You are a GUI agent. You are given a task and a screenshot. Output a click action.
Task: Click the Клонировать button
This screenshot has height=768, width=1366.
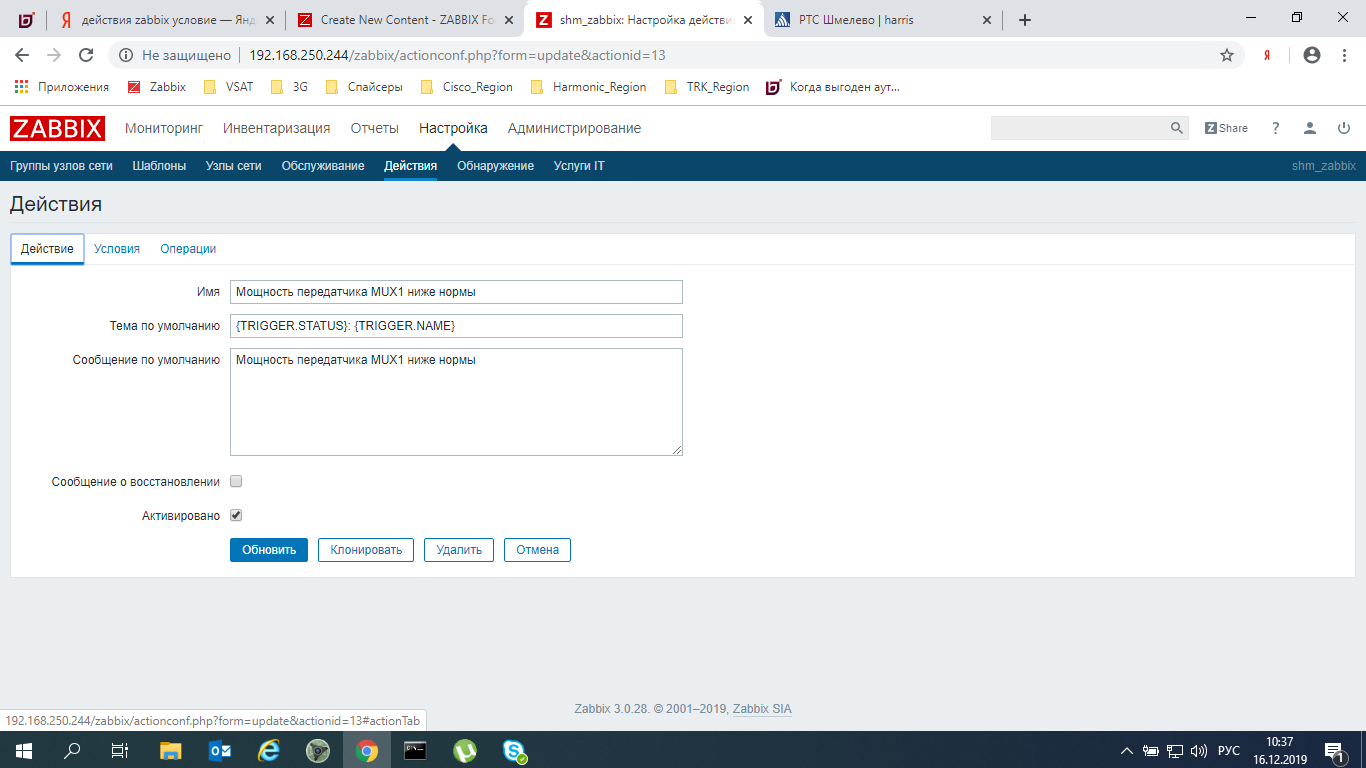[366, 550]
